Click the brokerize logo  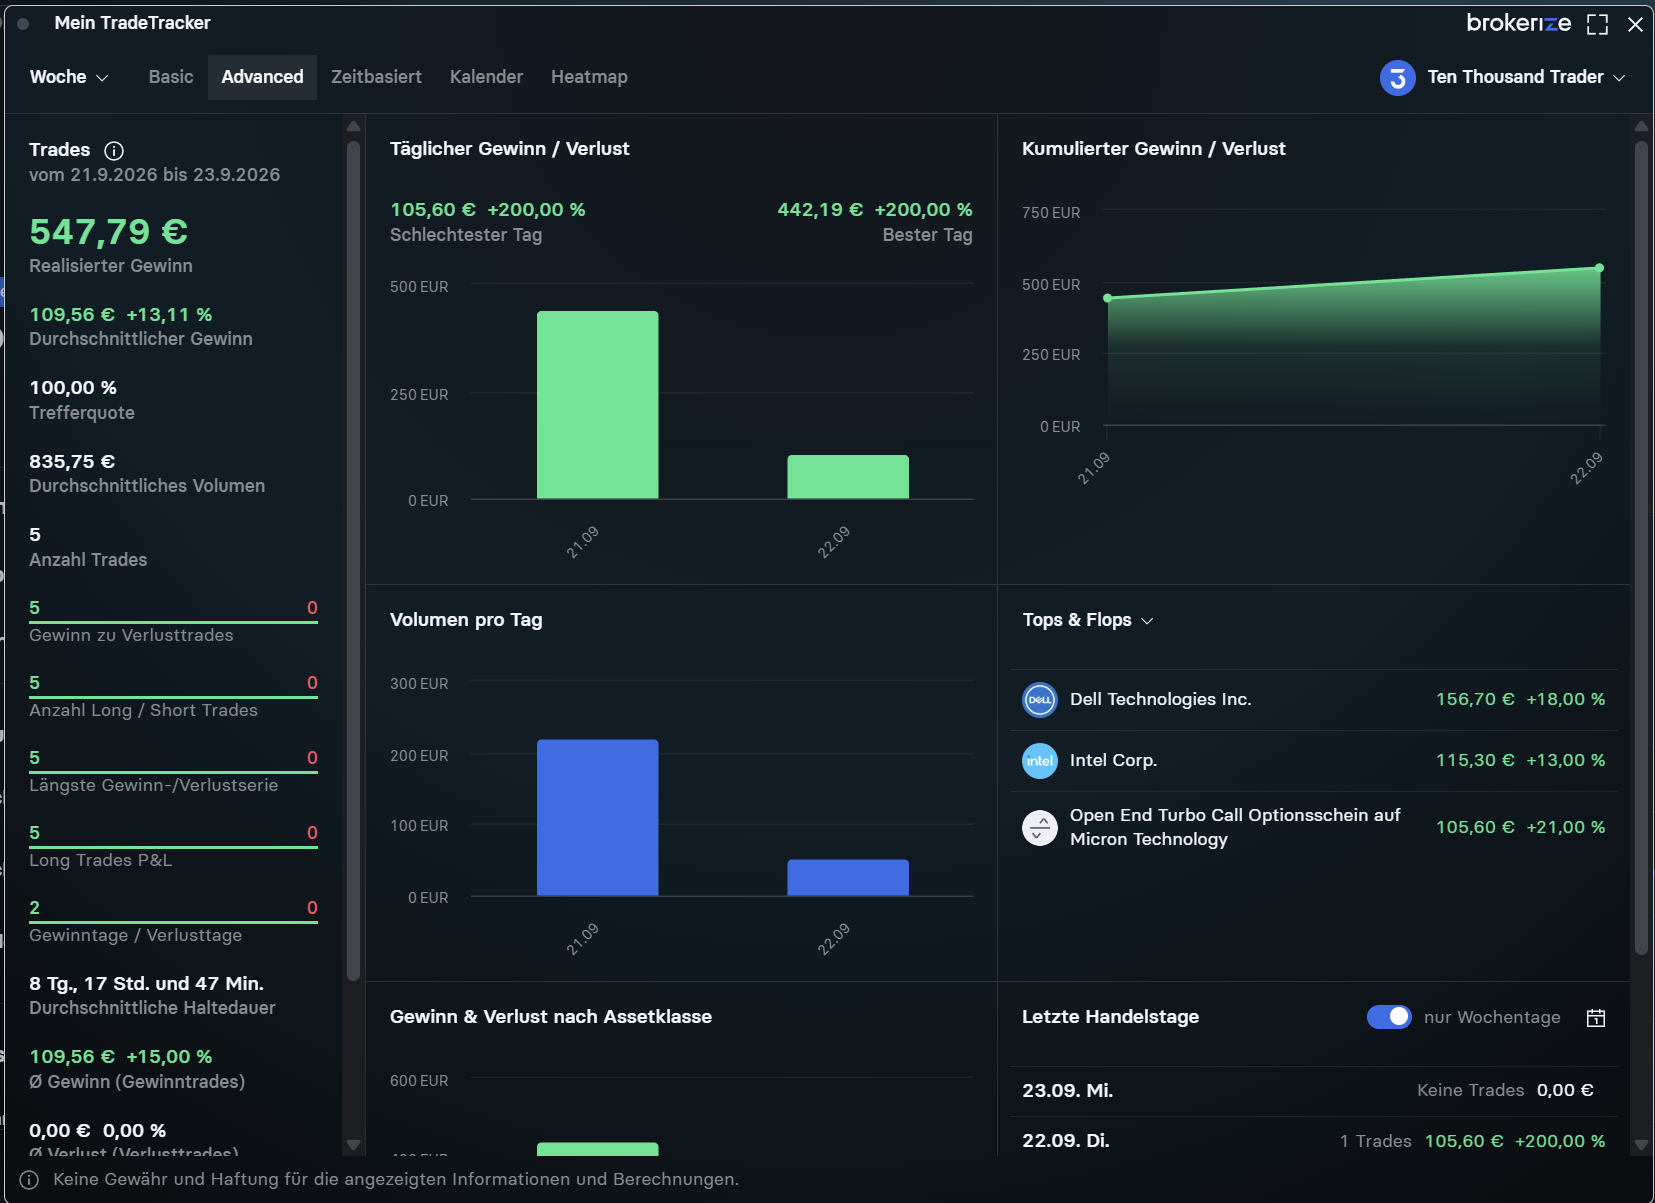click(1518, 23)
